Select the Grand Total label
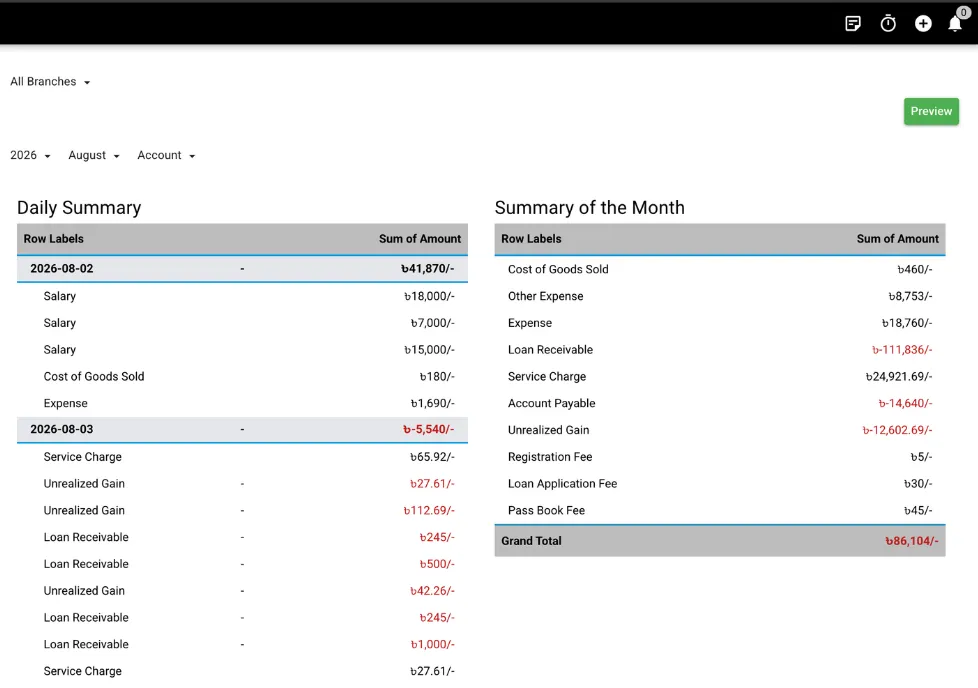Image resolution: width=978 pixels, height=688 pixels. [531, 541]
